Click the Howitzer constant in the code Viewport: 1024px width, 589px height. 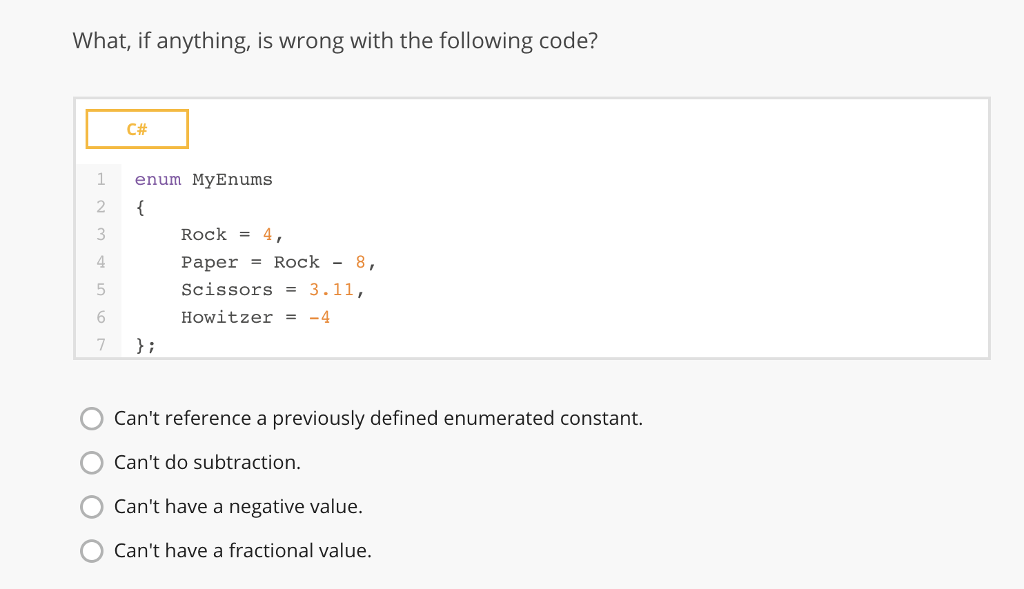[x=227, y=317]
